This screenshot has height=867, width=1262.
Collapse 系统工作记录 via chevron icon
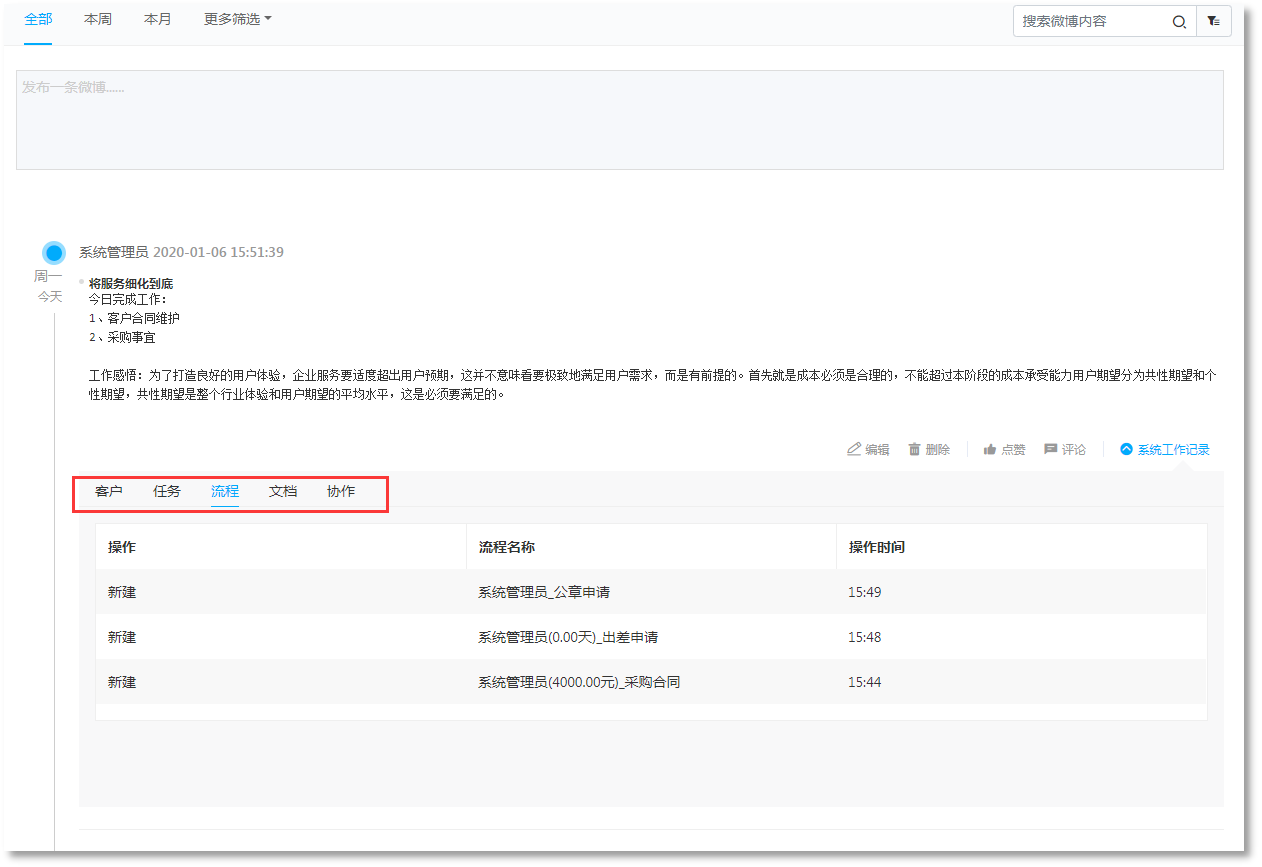[x=1126, y=449]
